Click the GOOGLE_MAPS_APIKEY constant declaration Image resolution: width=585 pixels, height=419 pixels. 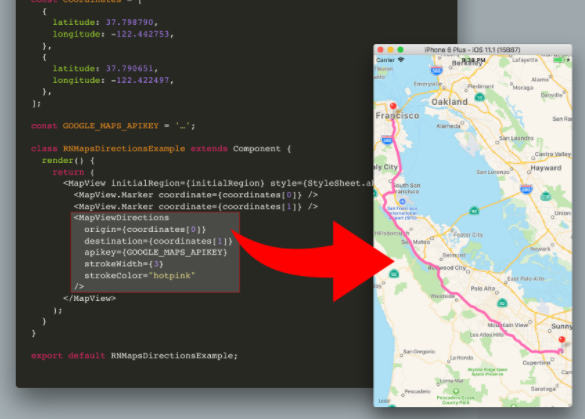tap(113, 126)
